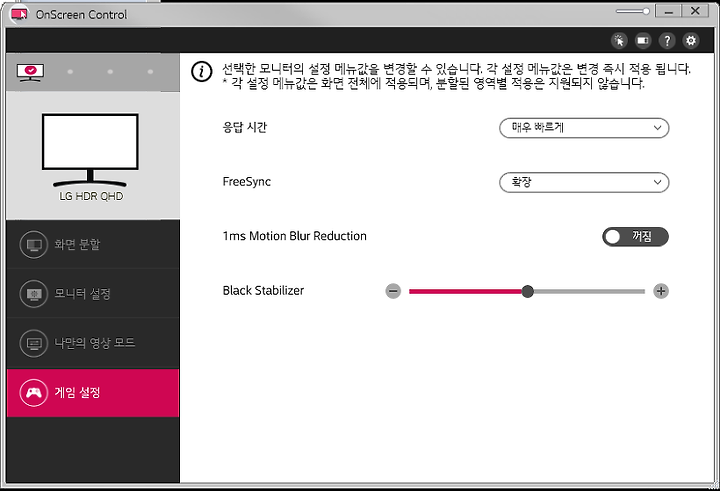Open 모니터 설정 menu

pos(93,293)
